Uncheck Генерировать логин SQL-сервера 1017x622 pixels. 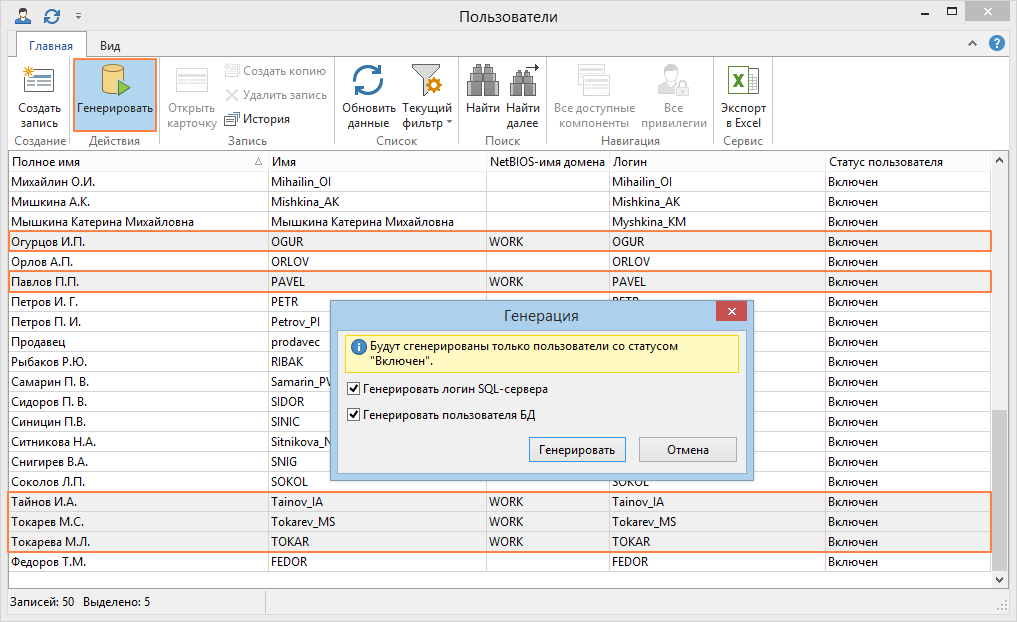(x=352, y=389)
